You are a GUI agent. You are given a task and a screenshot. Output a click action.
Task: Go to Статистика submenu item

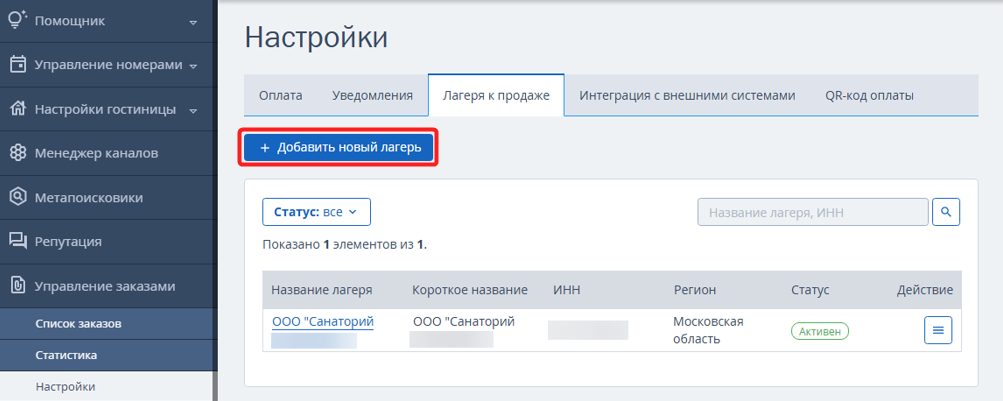point(107,355)
